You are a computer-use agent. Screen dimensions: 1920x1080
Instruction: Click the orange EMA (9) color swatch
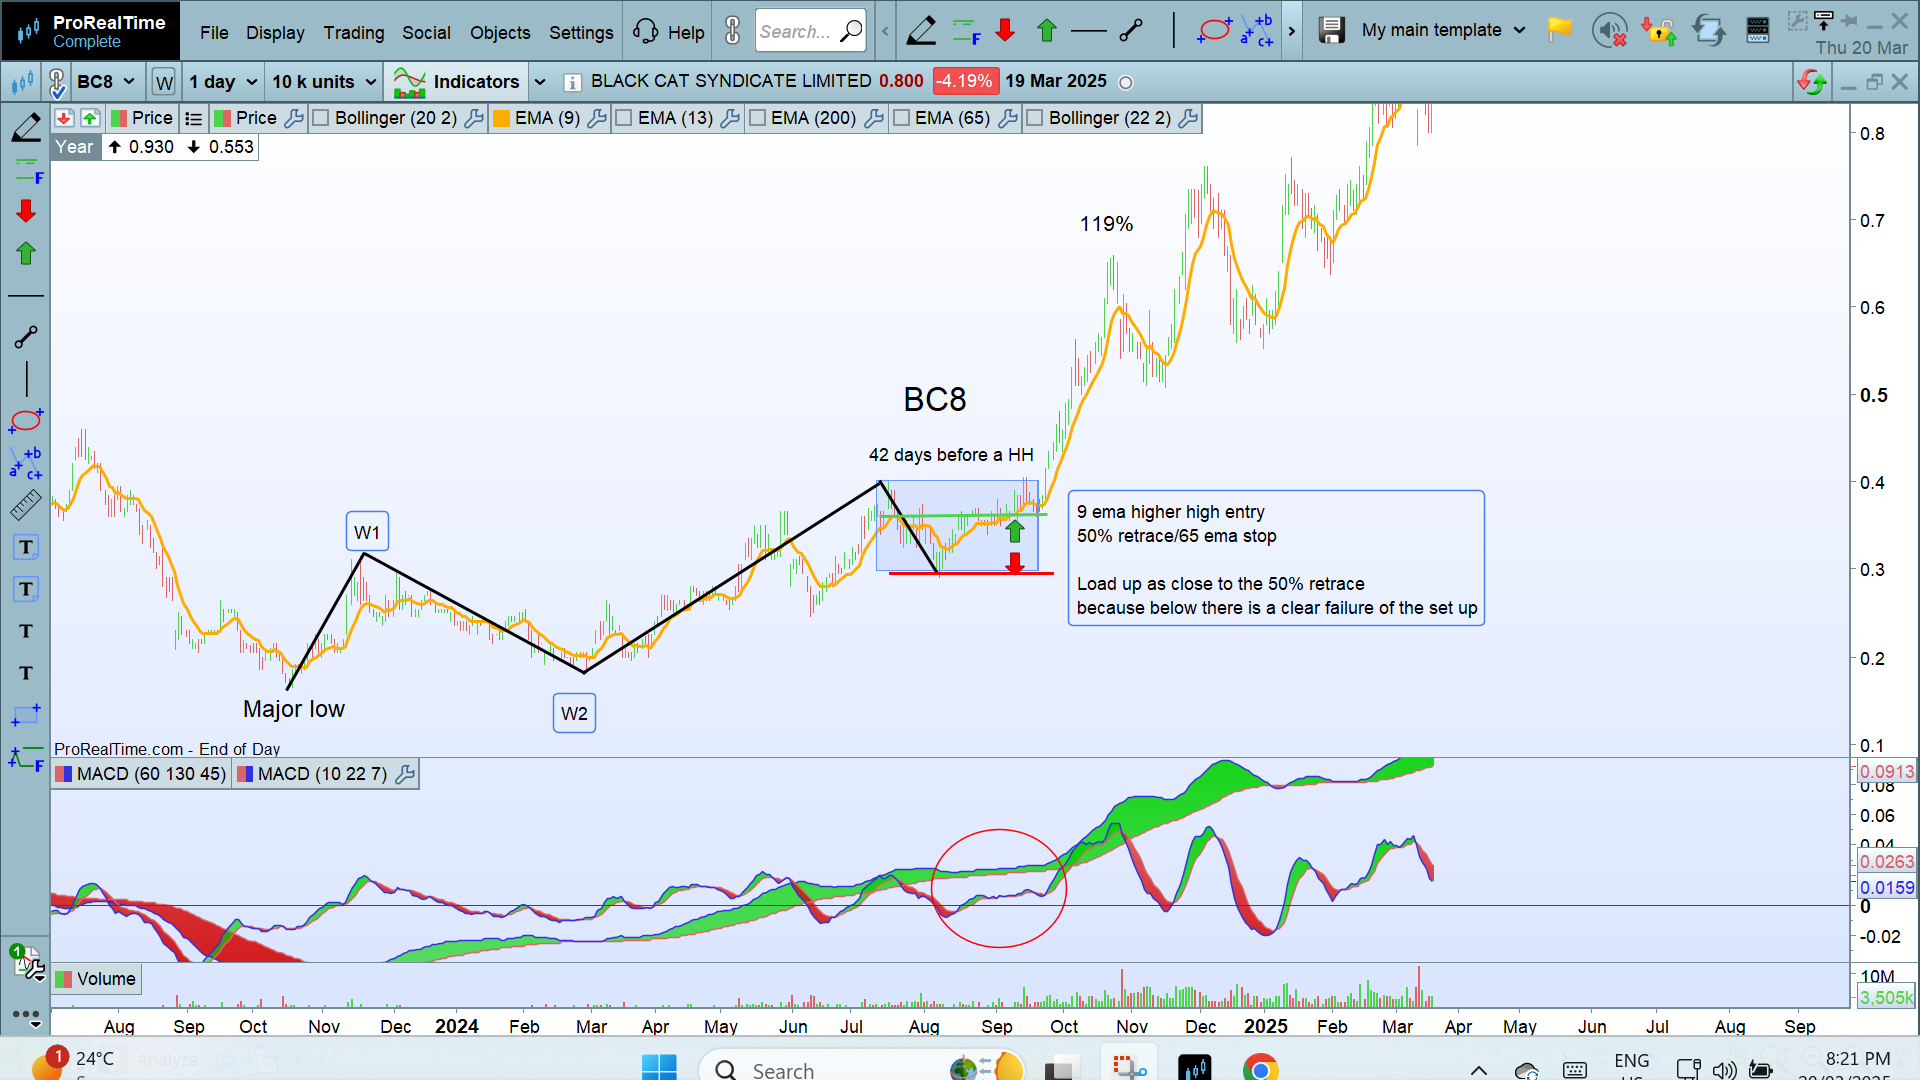[x=501, y=118]
